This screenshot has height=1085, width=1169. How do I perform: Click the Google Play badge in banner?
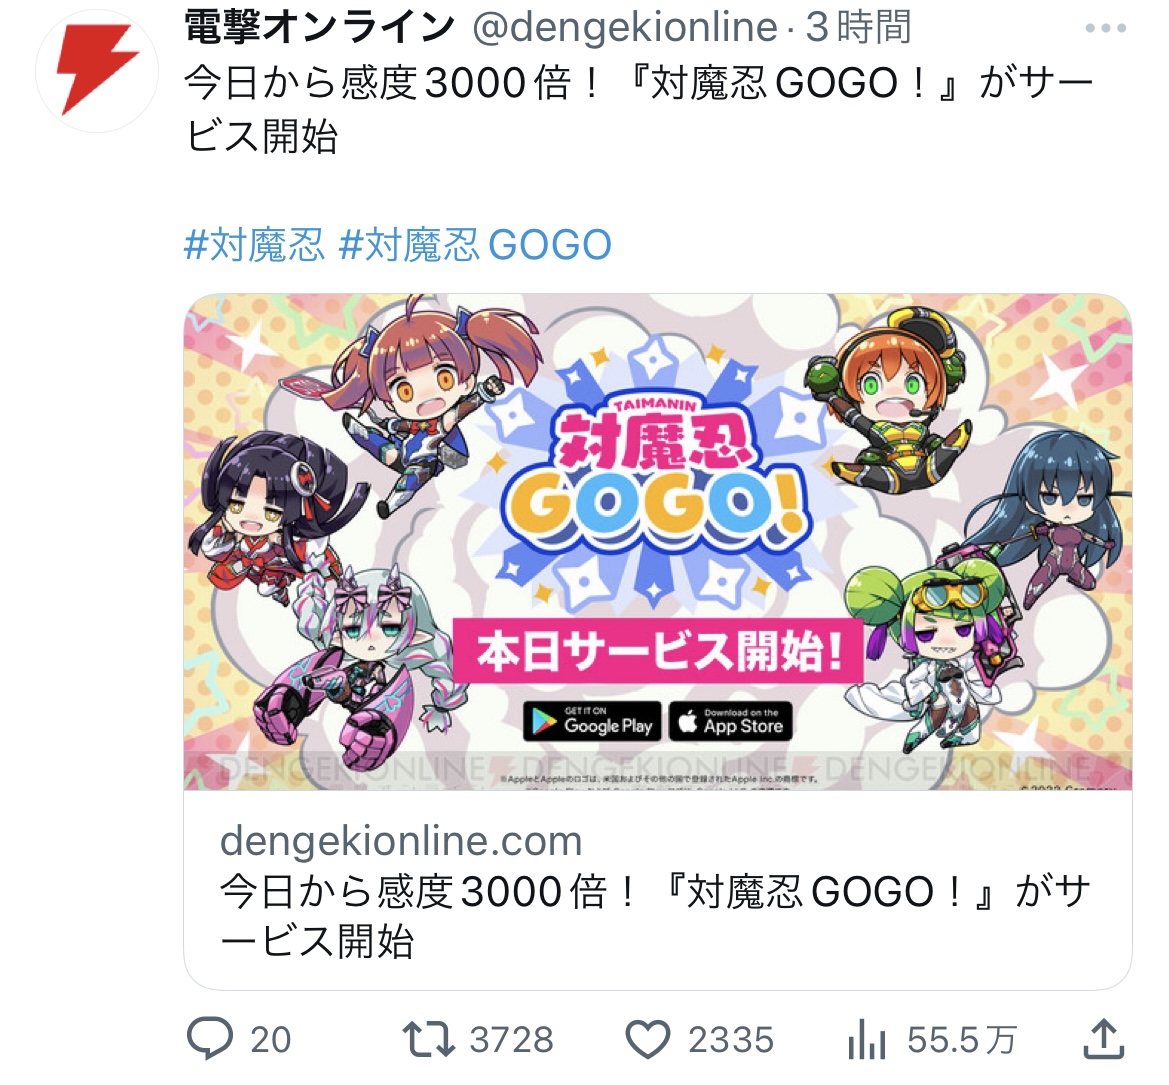click(x=592, y=721)
